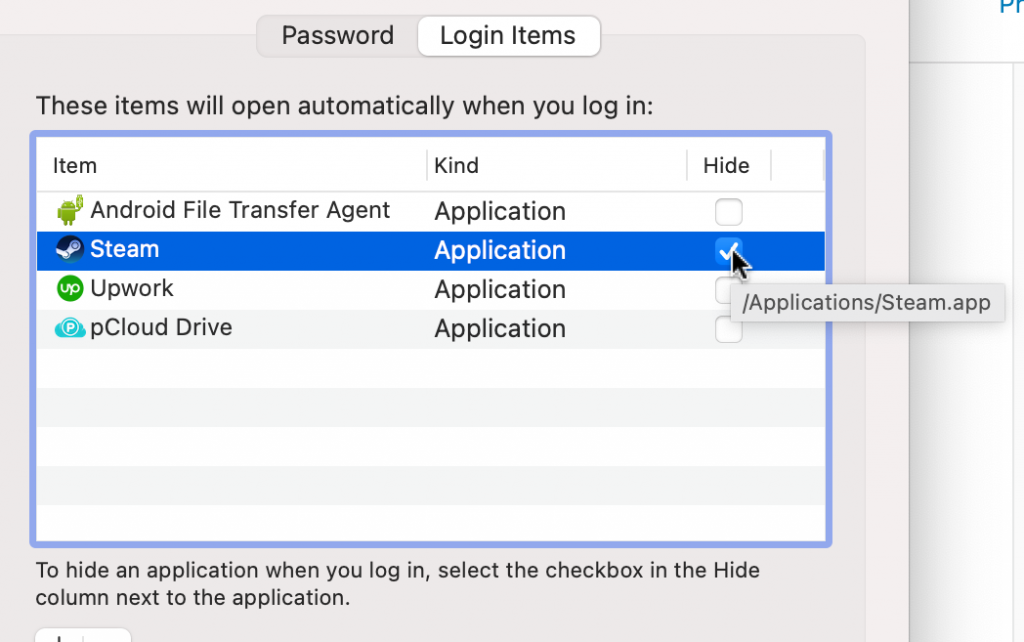Select the Steam item name

pos(125,249)
